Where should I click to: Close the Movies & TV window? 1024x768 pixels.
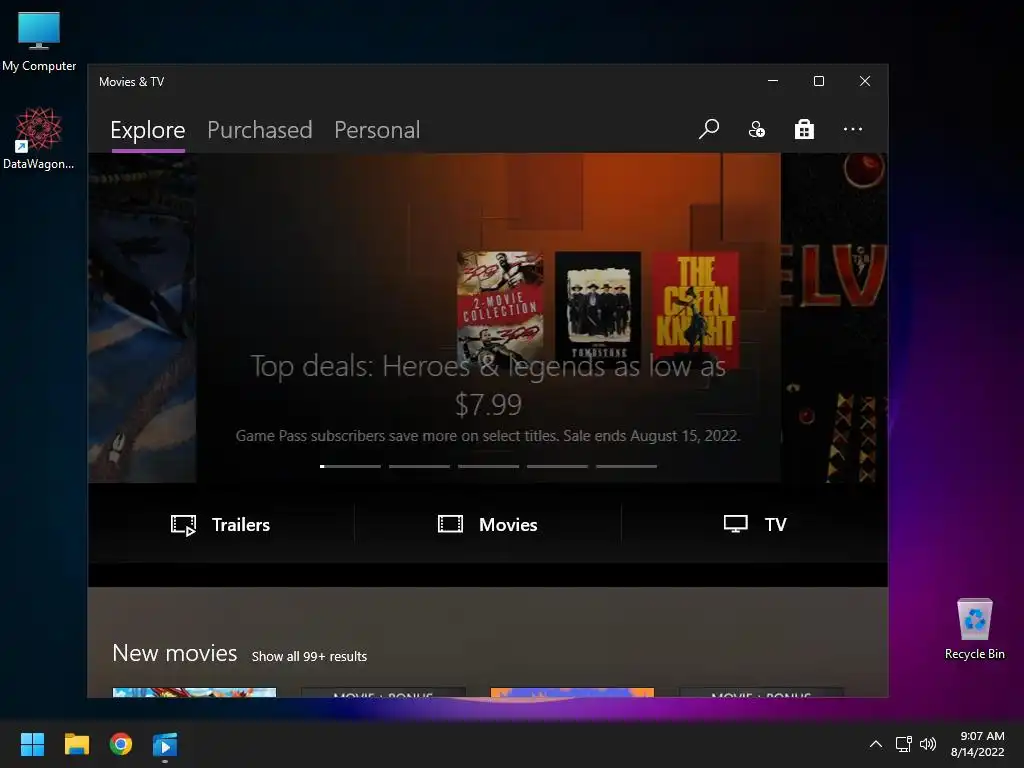[865, 81]
